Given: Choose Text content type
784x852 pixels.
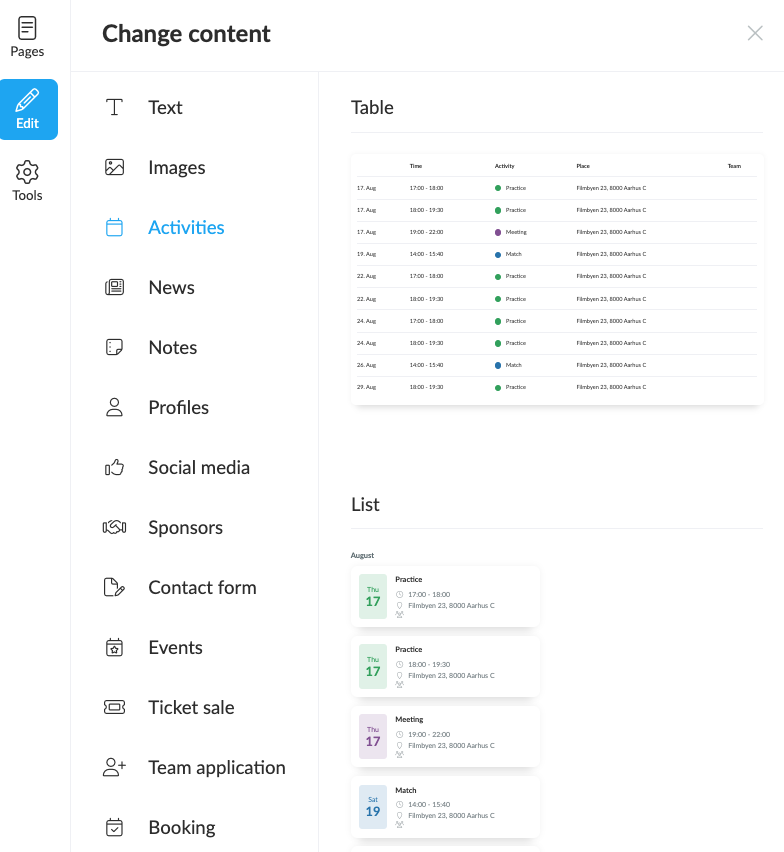Looking at the screenshot, I should tap(165, 108).
